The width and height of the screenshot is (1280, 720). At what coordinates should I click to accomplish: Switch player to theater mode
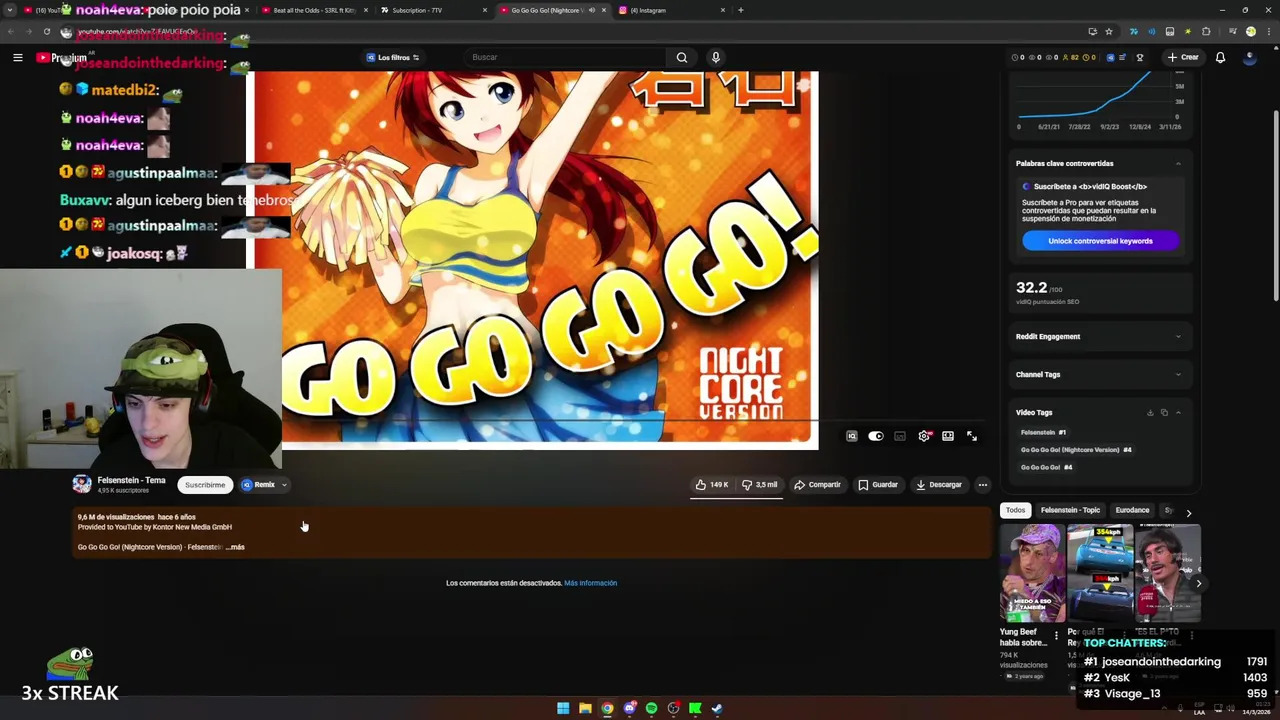coord(948,436)
